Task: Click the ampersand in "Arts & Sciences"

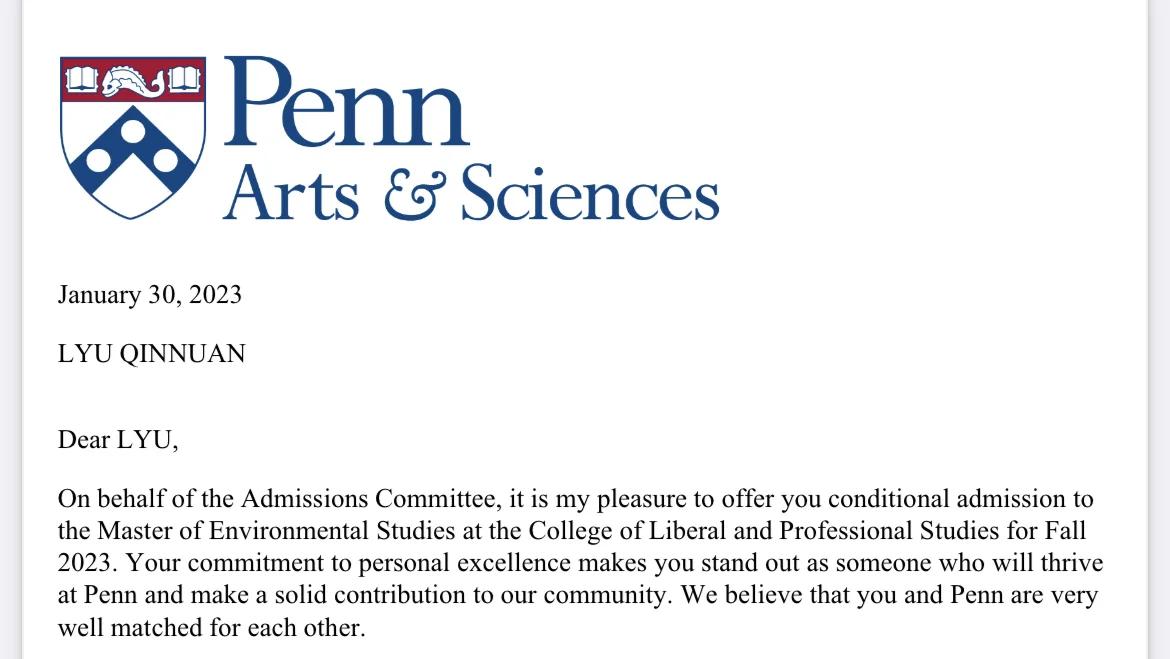Action: (x=413, y=196)
